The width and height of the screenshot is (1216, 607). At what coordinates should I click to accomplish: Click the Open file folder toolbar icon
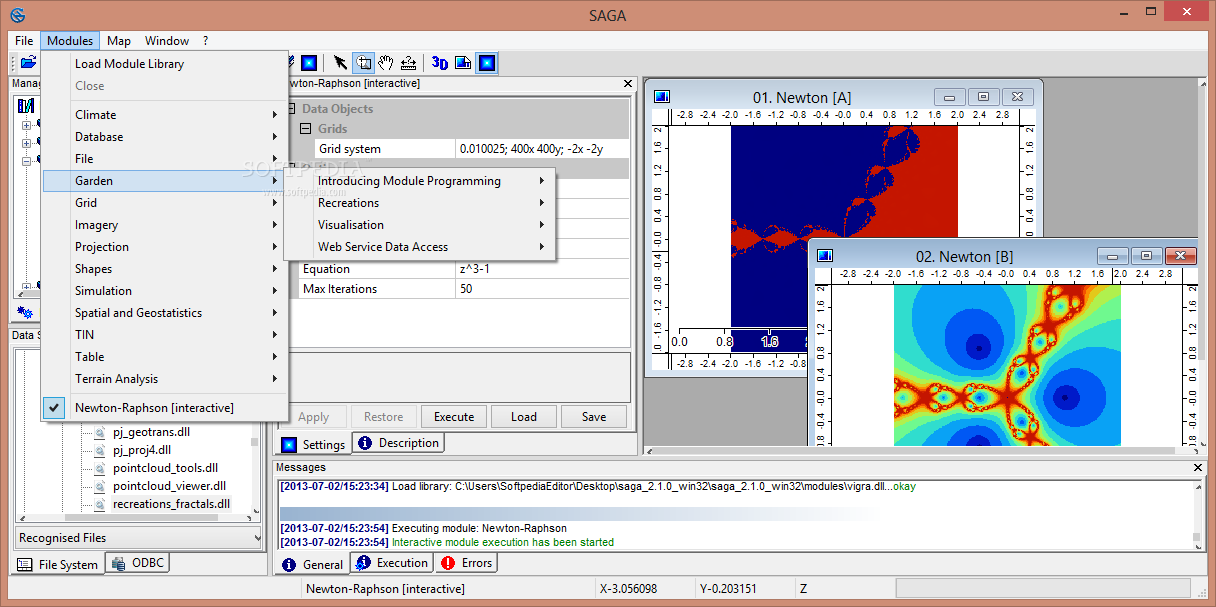[28, 63]
